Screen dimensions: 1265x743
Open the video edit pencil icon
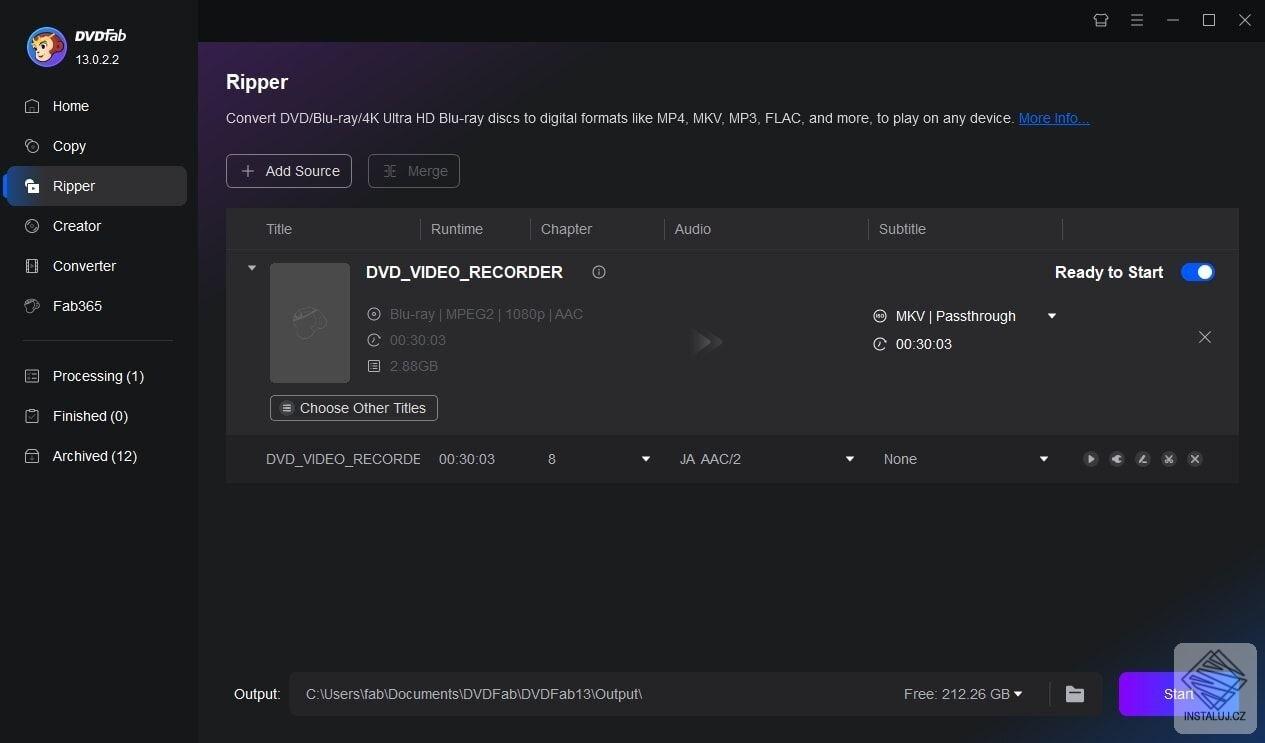pyautogui.click(x=1143, y=459)
